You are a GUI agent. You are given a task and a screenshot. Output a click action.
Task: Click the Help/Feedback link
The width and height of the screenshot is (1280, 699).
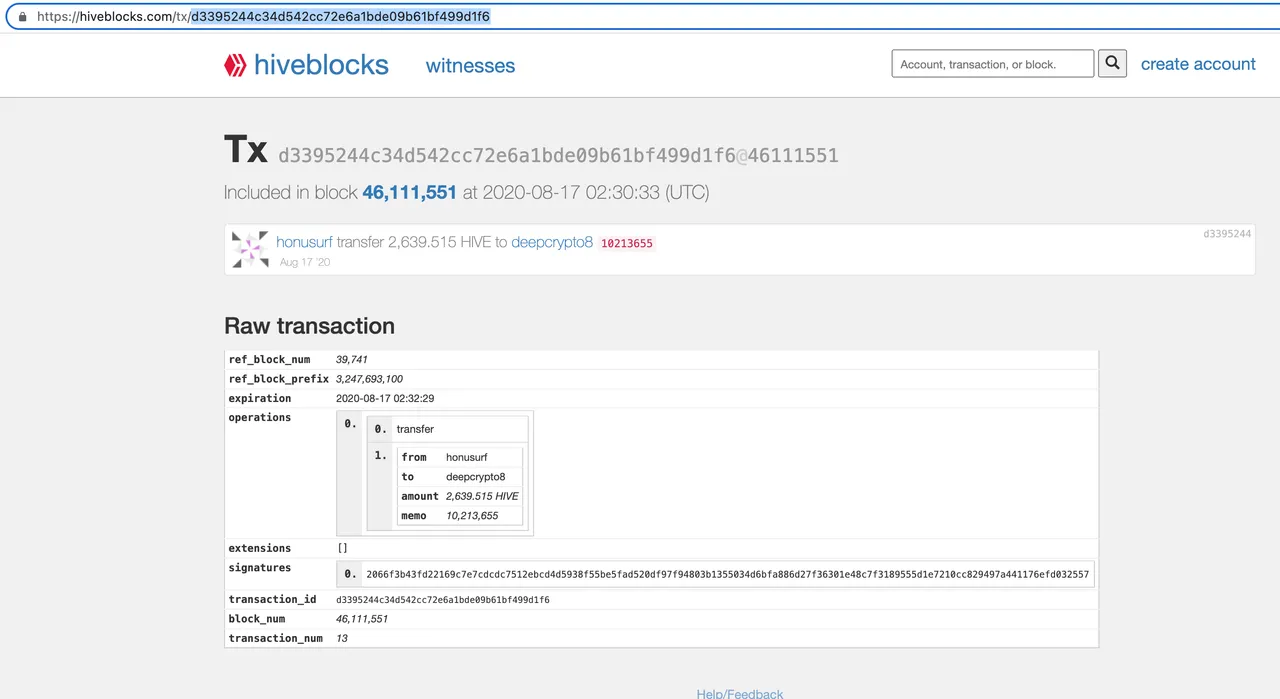740,693
